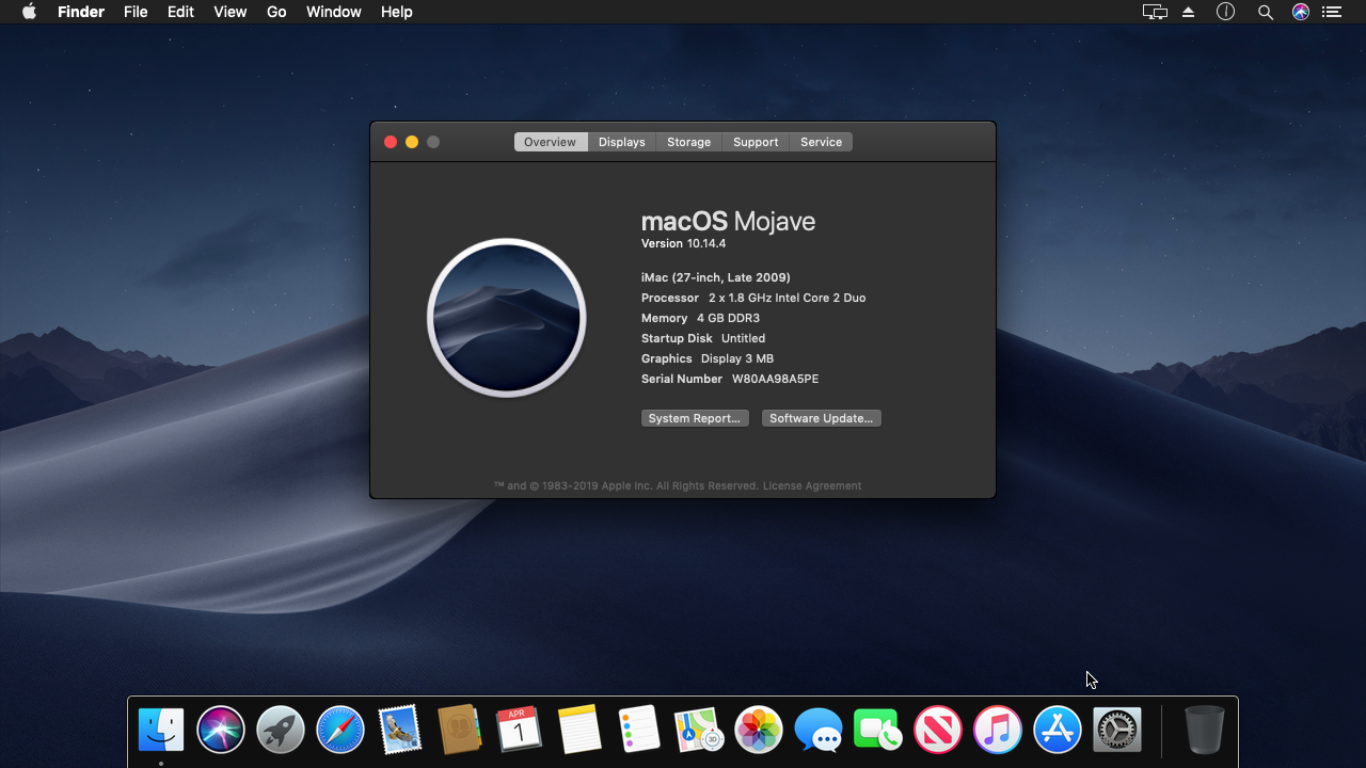The image size is (1366, 768).
Task: Click the Software Update button
Action: (821, 418)
